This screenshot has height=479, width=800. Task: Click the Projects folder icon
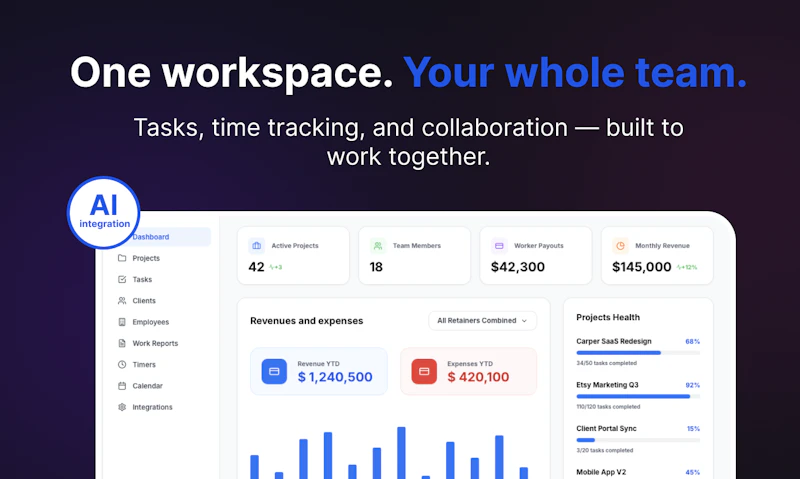click(122, 258)
